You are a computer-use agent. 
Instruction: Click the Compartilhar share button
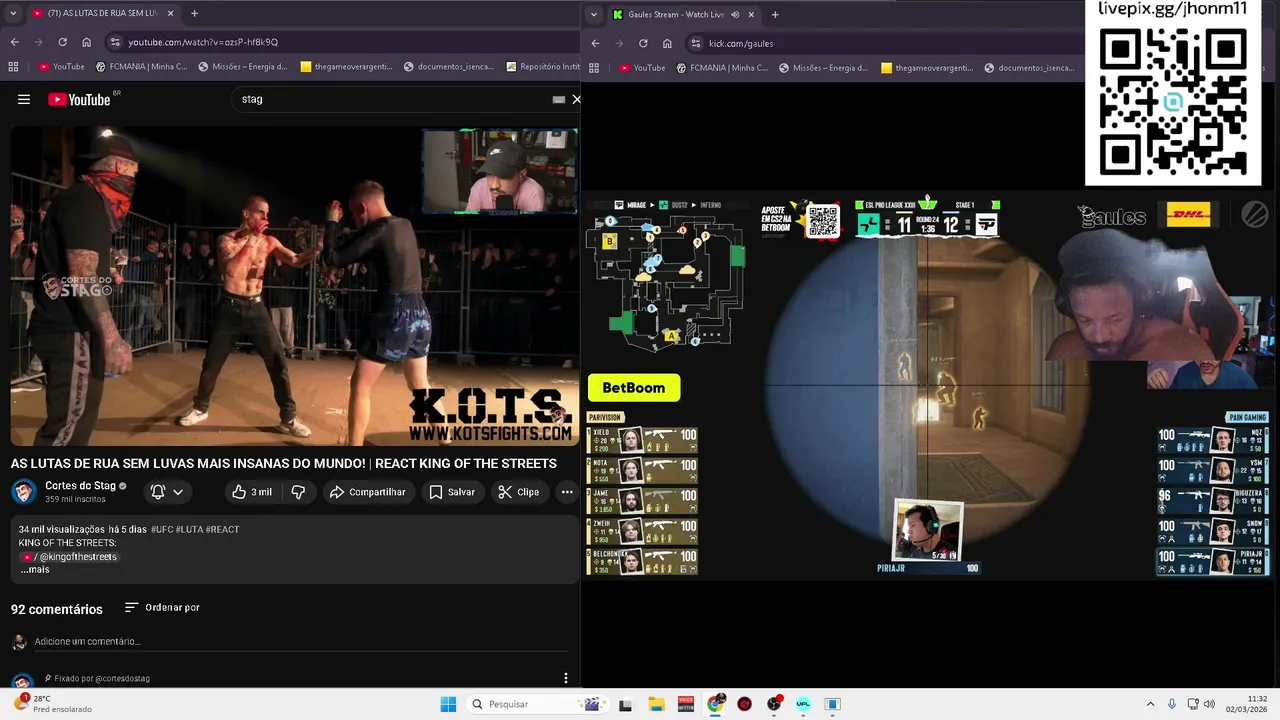click(x=367, y=492)
